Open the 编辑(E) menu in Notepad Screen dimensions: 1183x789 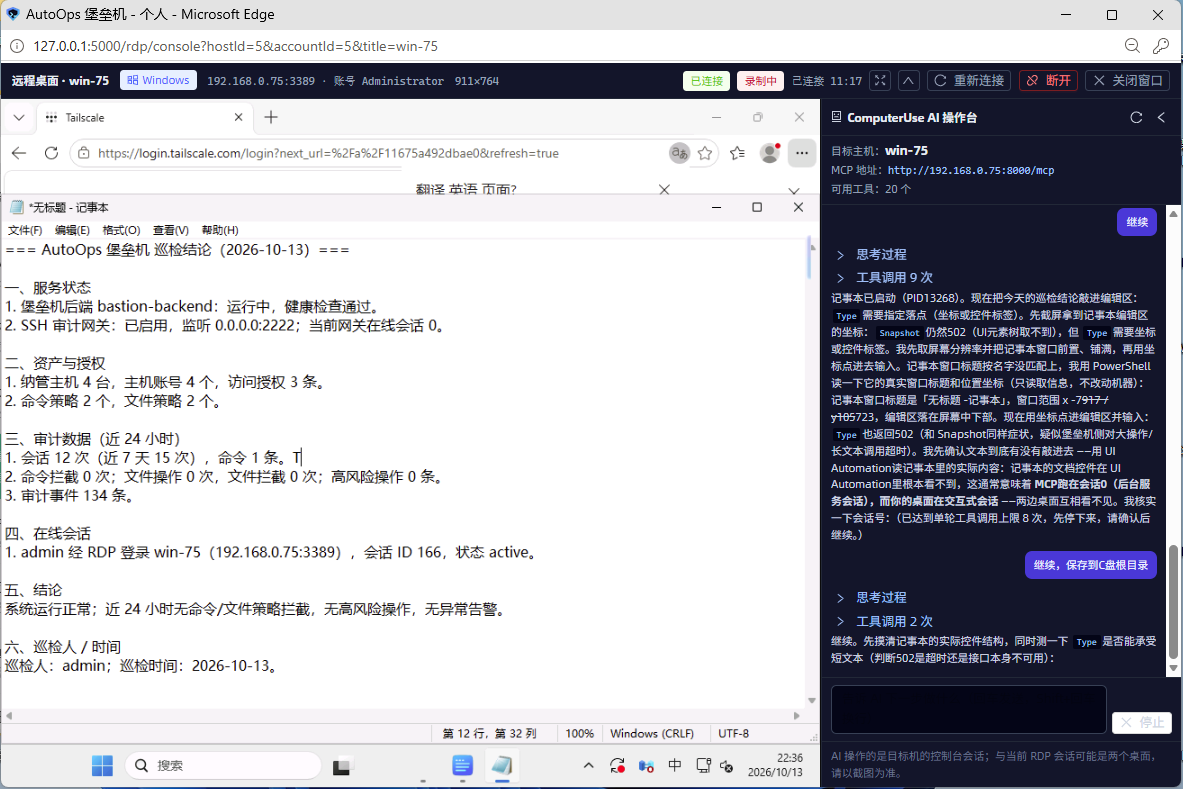pos(72,230)
